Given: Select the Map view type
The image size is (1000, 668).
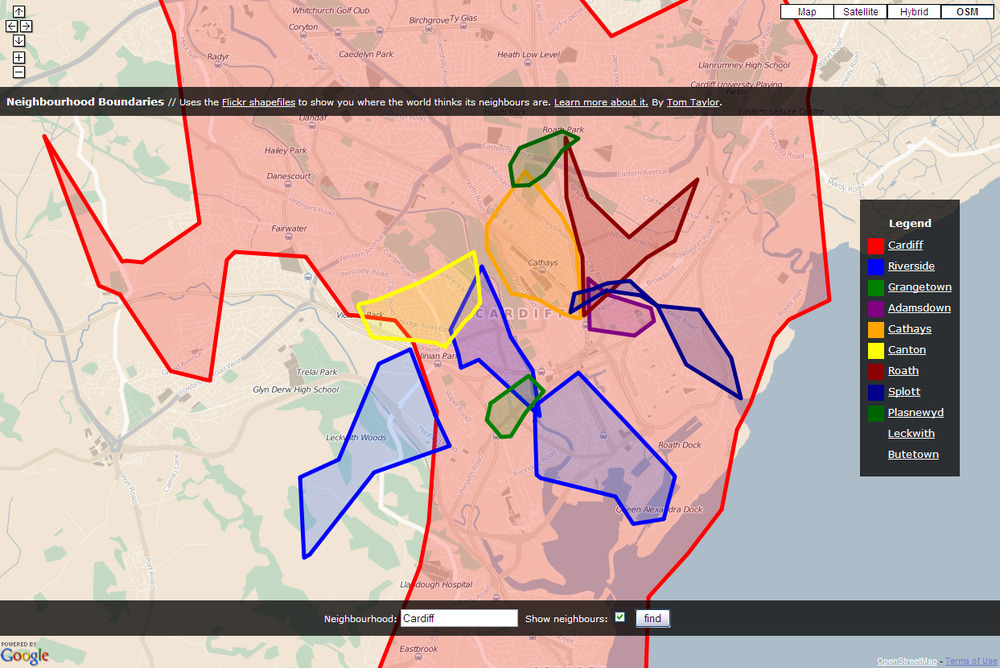Looking at the screenshot, I should pyautogui.click(x=807, y=12).
